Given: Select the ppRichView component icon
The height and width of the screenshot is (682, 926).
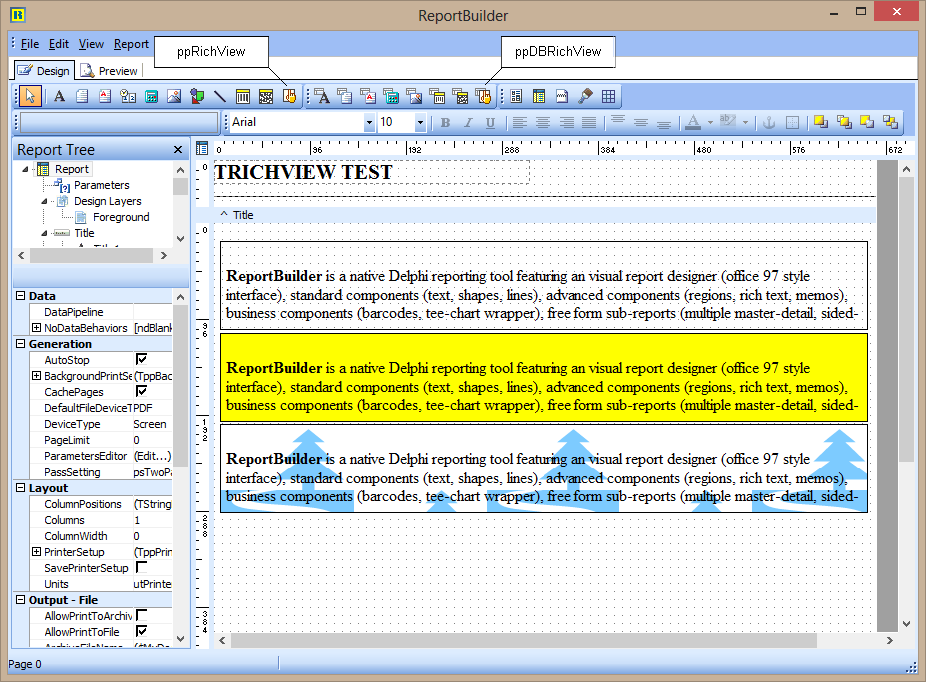Looking at the screenshot, I should pyautogui.click(x=290, y=96).
